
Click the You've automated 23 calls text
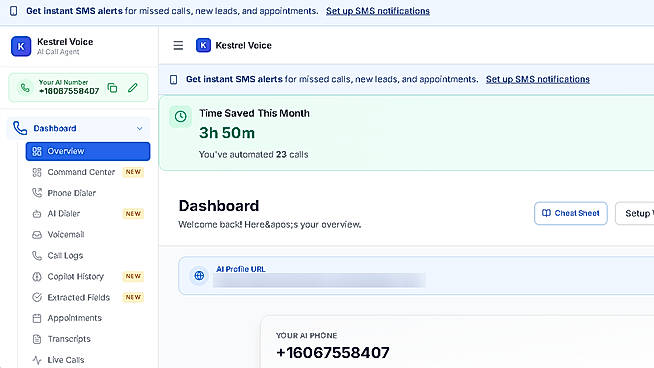click(x=254, y=154)
